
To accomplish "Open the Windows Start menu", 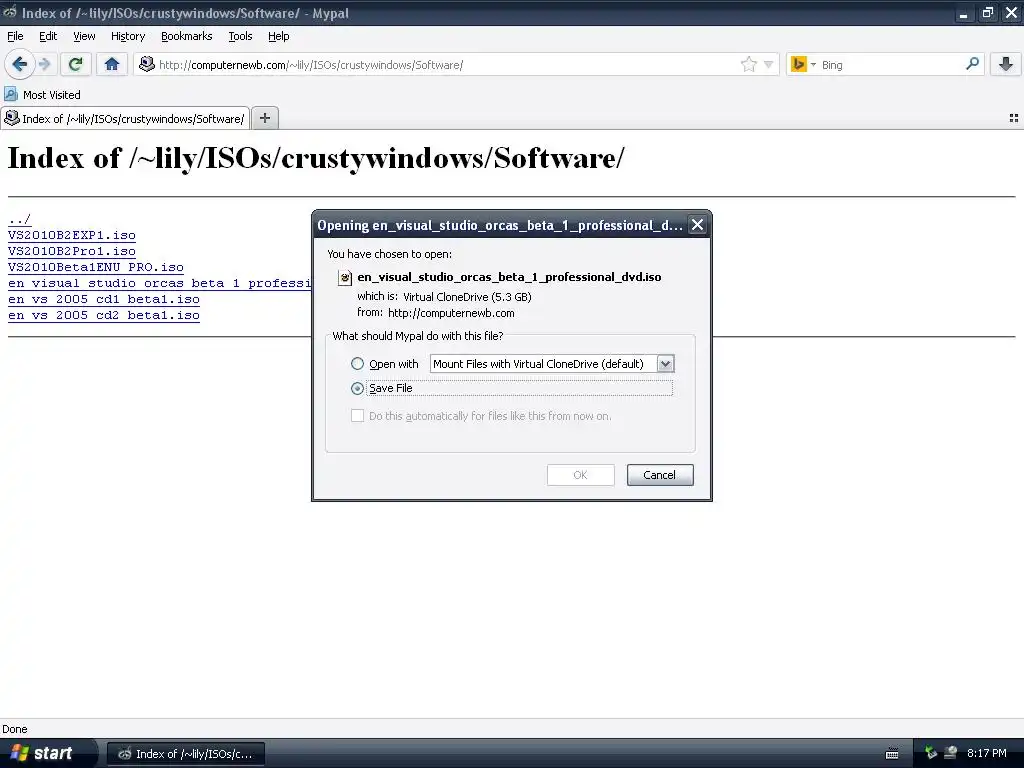I will (47, 753).
